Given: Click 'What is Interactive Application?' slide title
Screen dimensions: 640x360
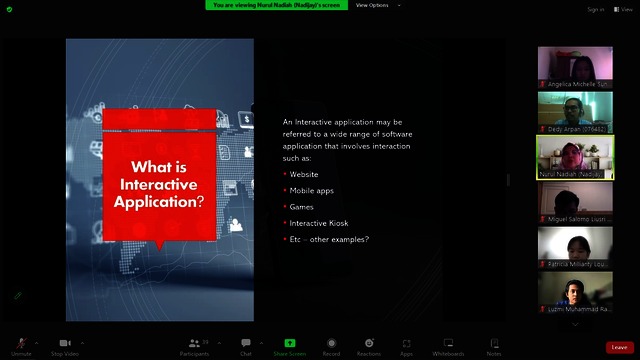Looking at the screenshot, I should [159, 184].
